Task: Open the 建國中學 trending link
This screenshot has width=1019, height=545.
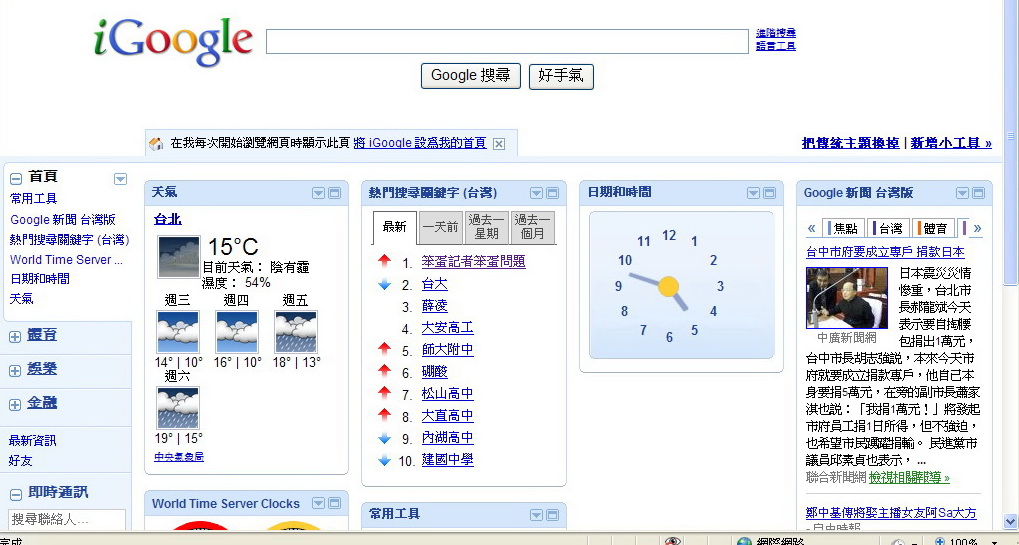Action: click(447, 459)
